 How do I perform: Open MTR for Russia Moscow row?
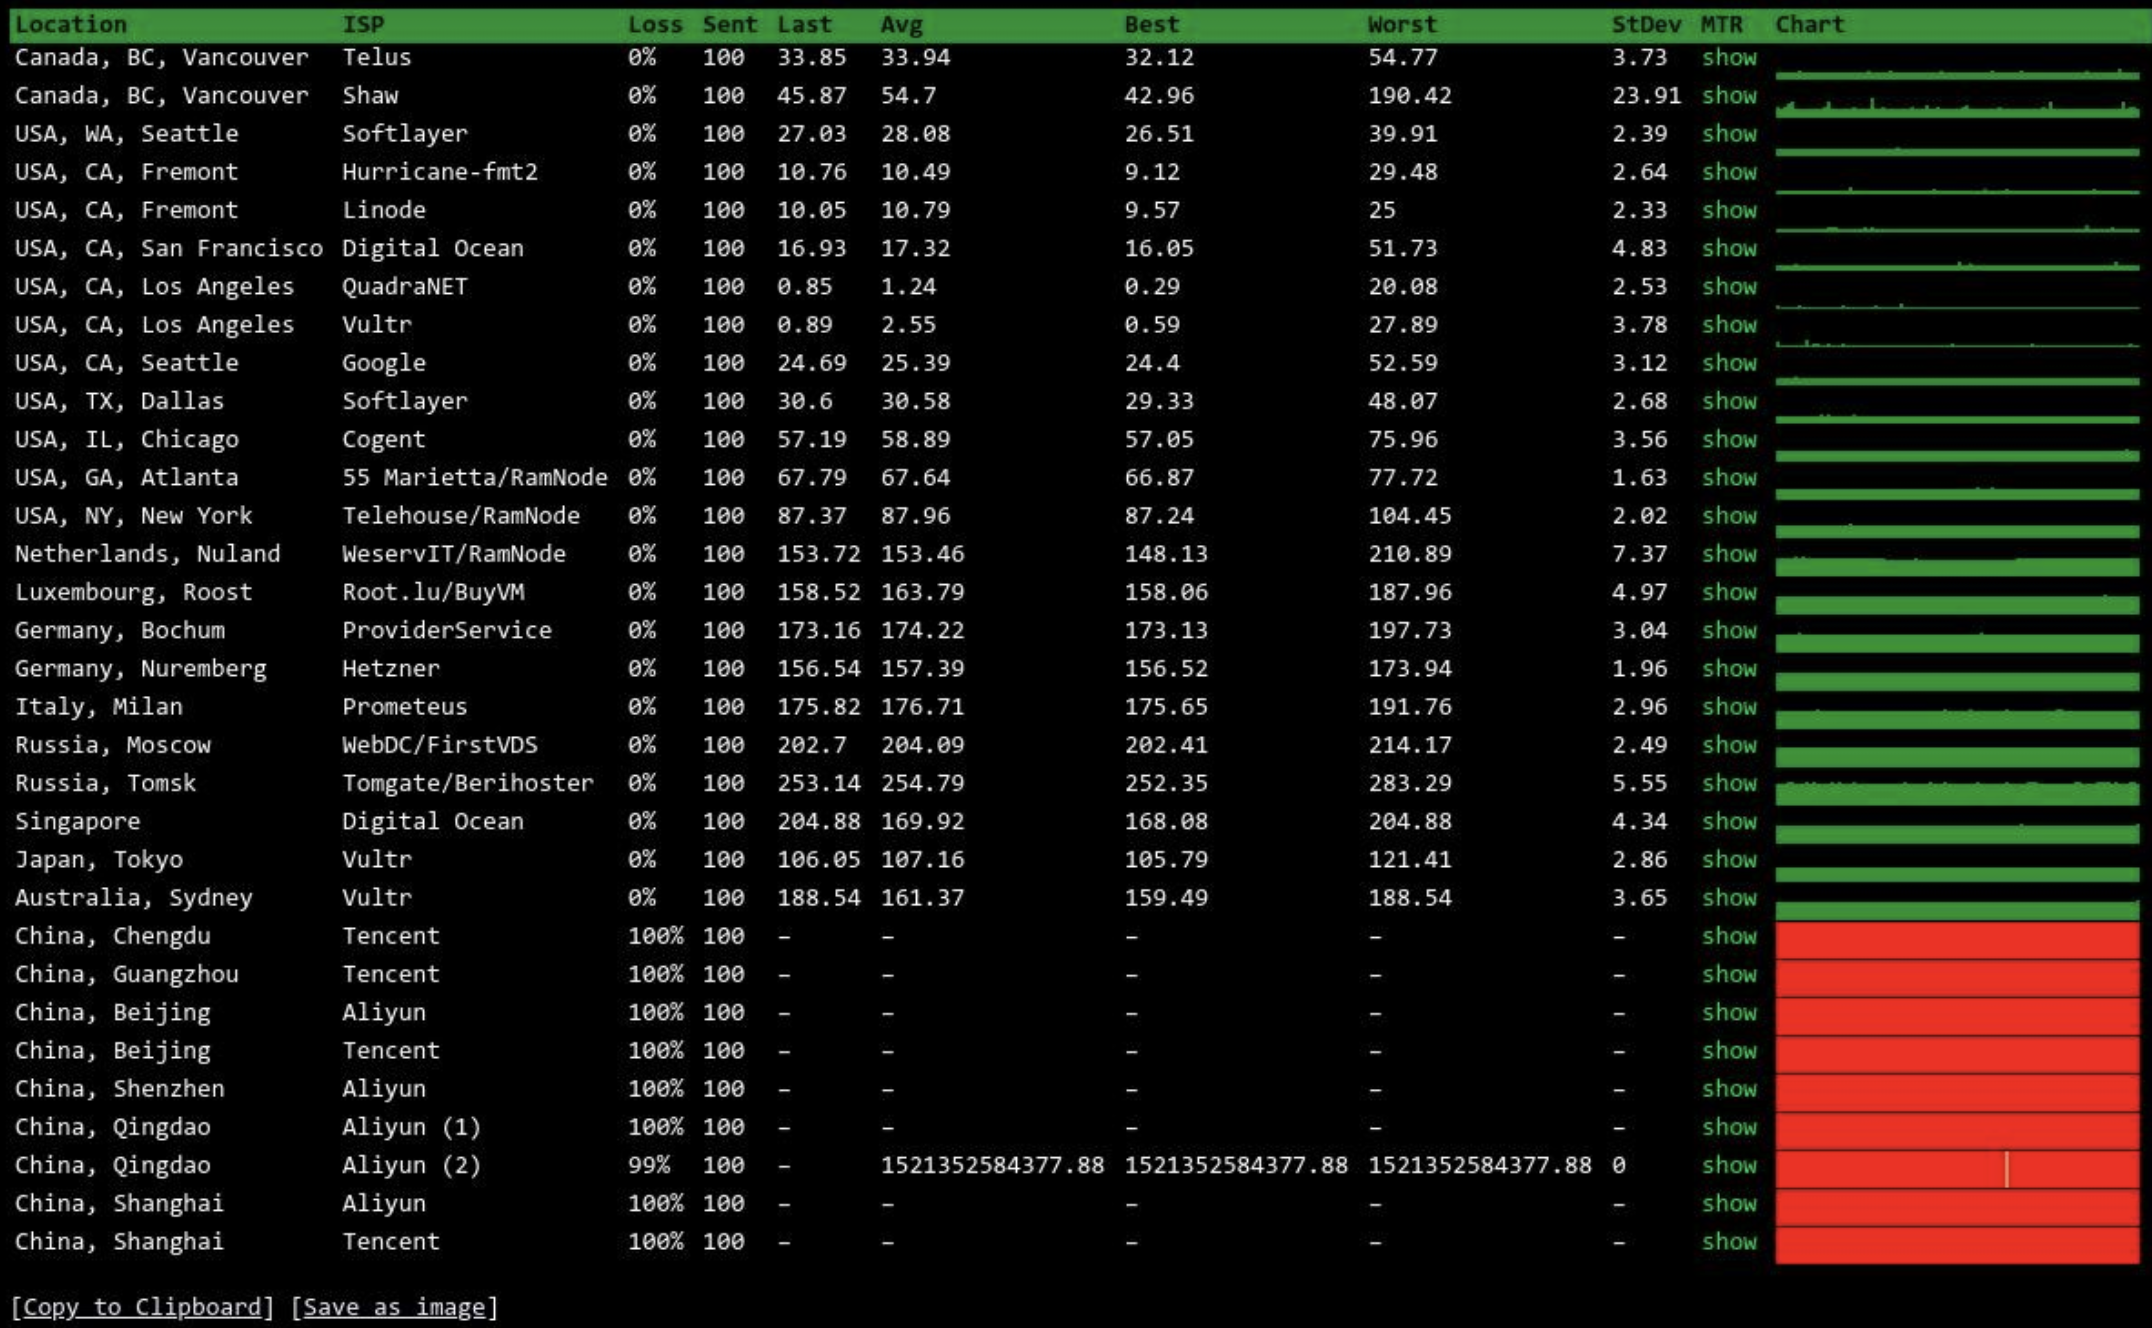click(x=1729, y=745)
